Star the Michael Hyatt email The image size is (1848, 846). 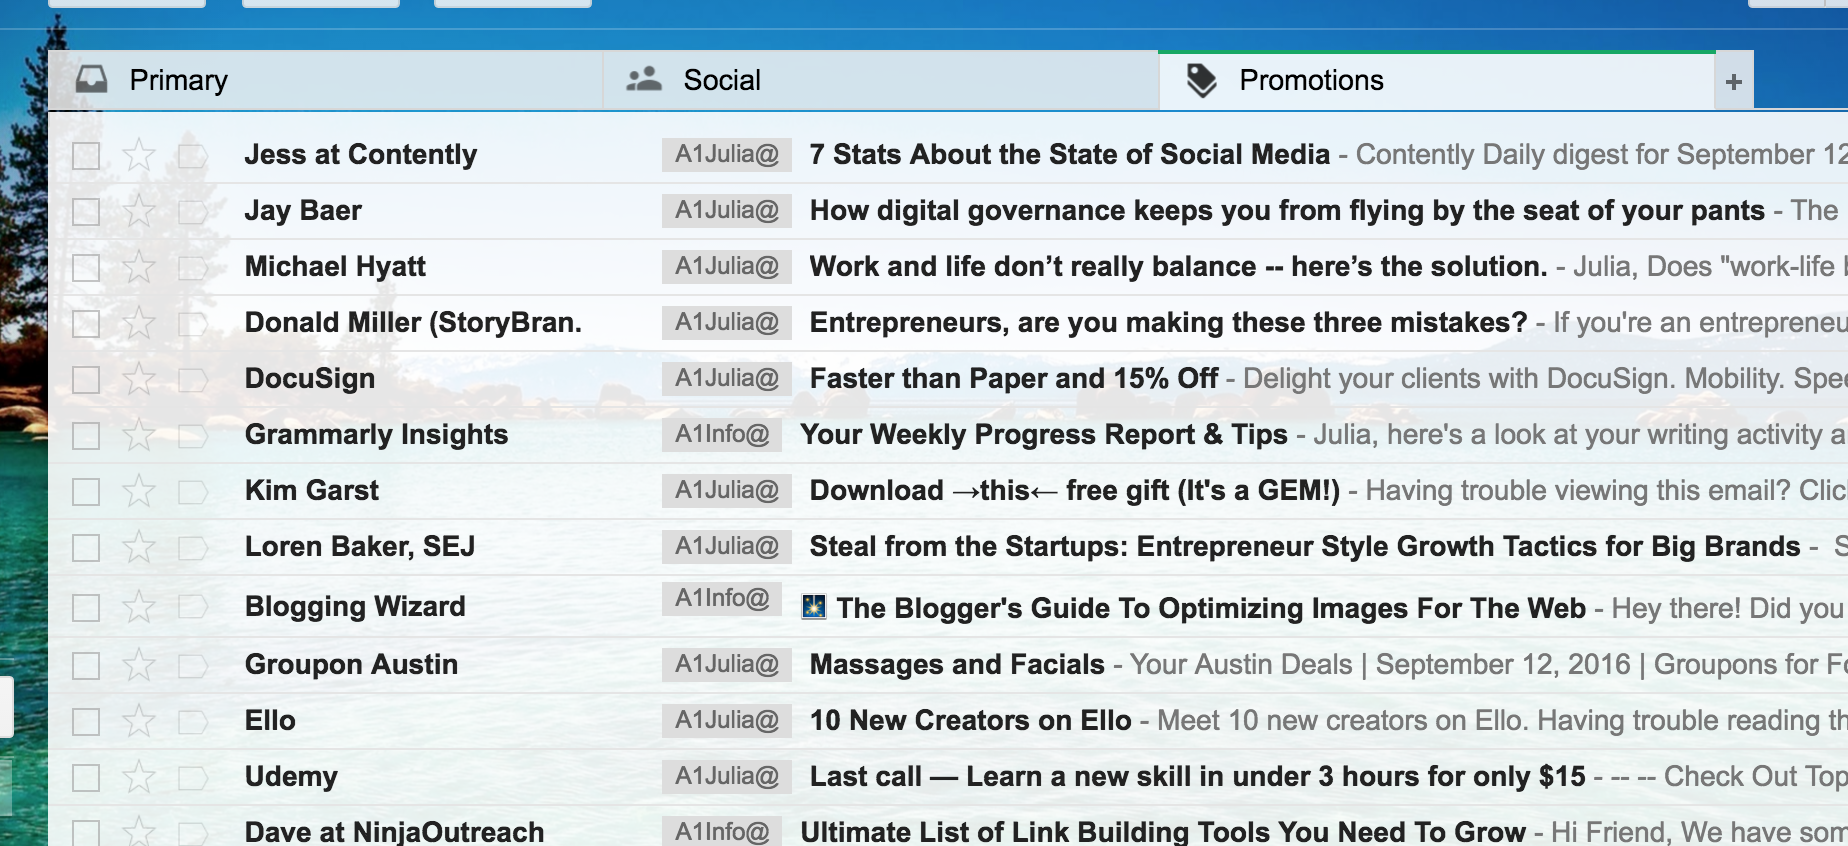click(x=139, y=267)
